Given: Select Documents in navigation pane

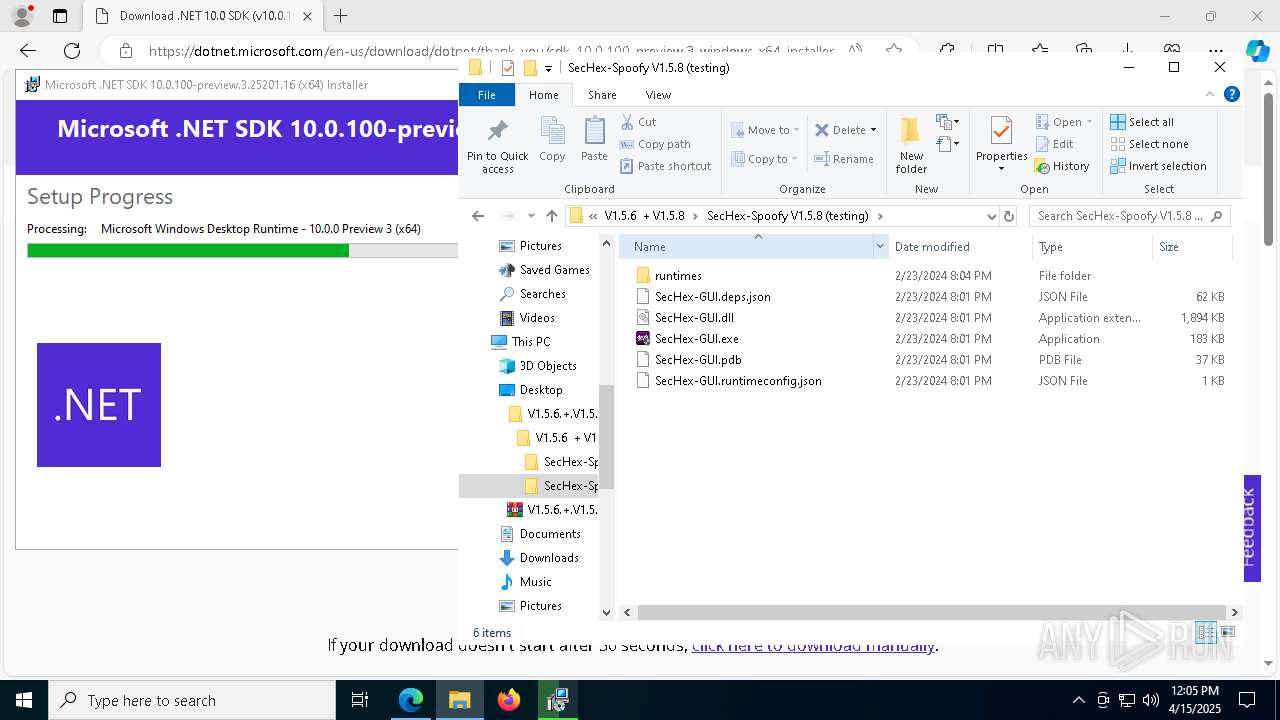Looking at the screenshot, I should click(x=550, y=534).
